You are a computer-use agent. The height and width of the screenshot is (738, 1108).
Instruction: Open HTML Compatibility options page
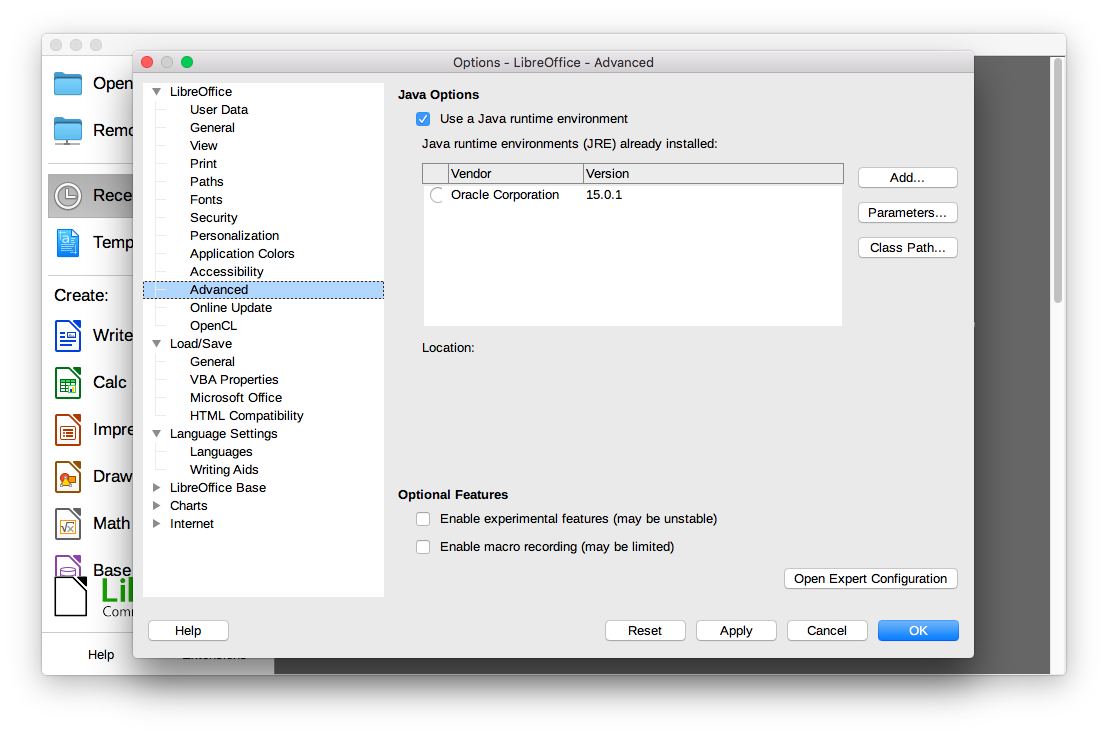[x=247, y=416]
